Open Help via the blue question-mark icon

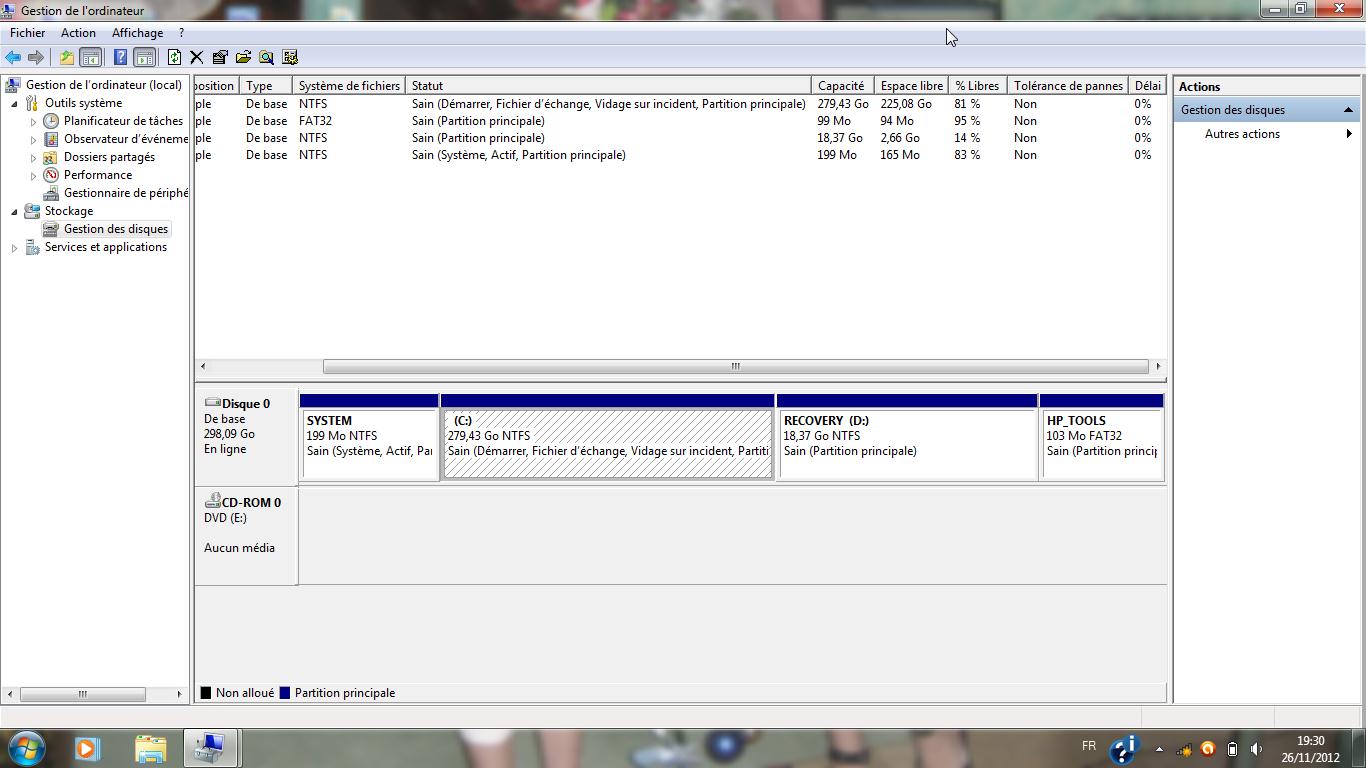tap(120, 57)
